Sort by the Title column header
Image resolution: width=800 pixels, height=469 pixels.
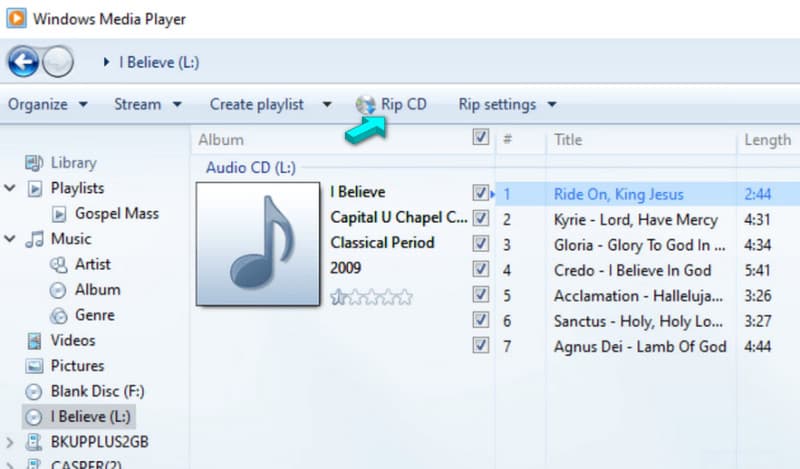pyautogui.click(x=568, y=140)
